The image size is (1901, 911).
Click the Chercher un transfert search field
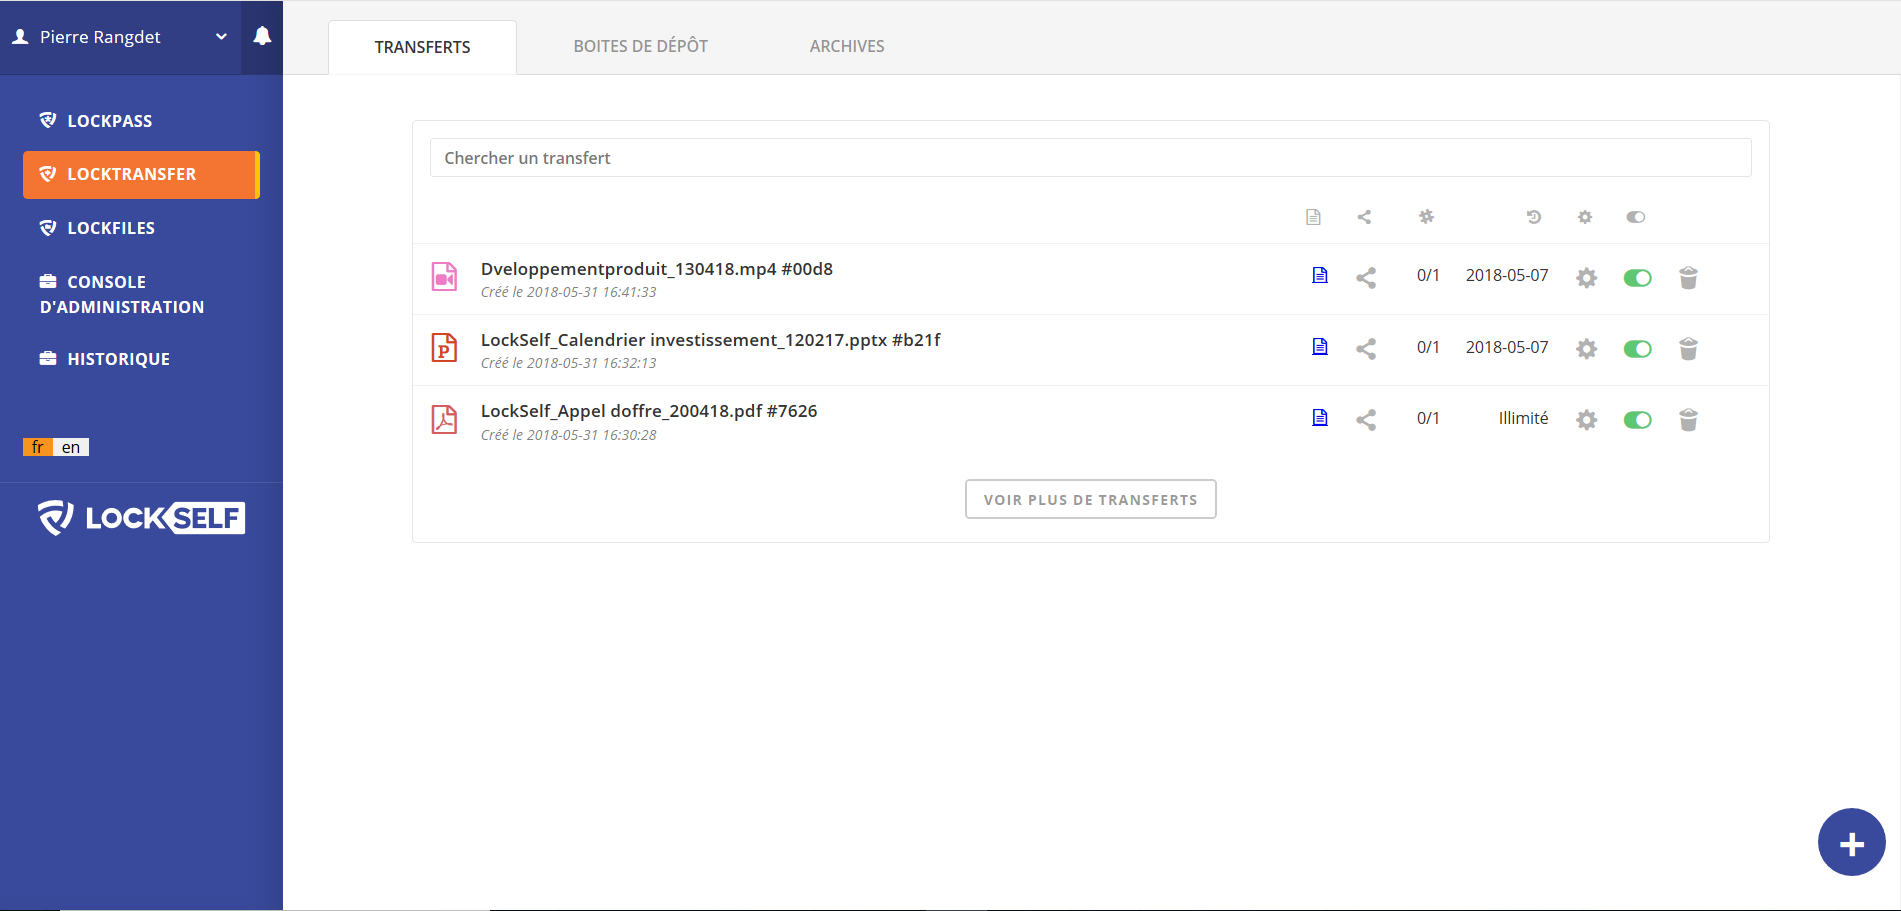click(x=1090, y=158)
